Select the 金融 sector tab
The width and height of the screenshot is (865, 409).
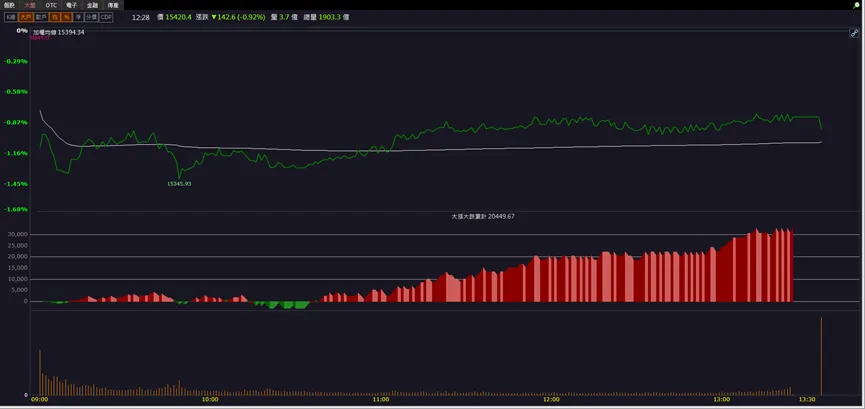pos(92,5)
